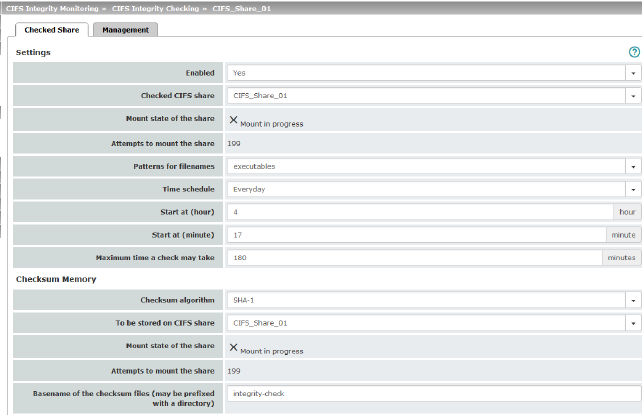The height and width of the screenshot is (415, 642).
Task: Switch to the Management tab
Action: (x=125, y=30)
